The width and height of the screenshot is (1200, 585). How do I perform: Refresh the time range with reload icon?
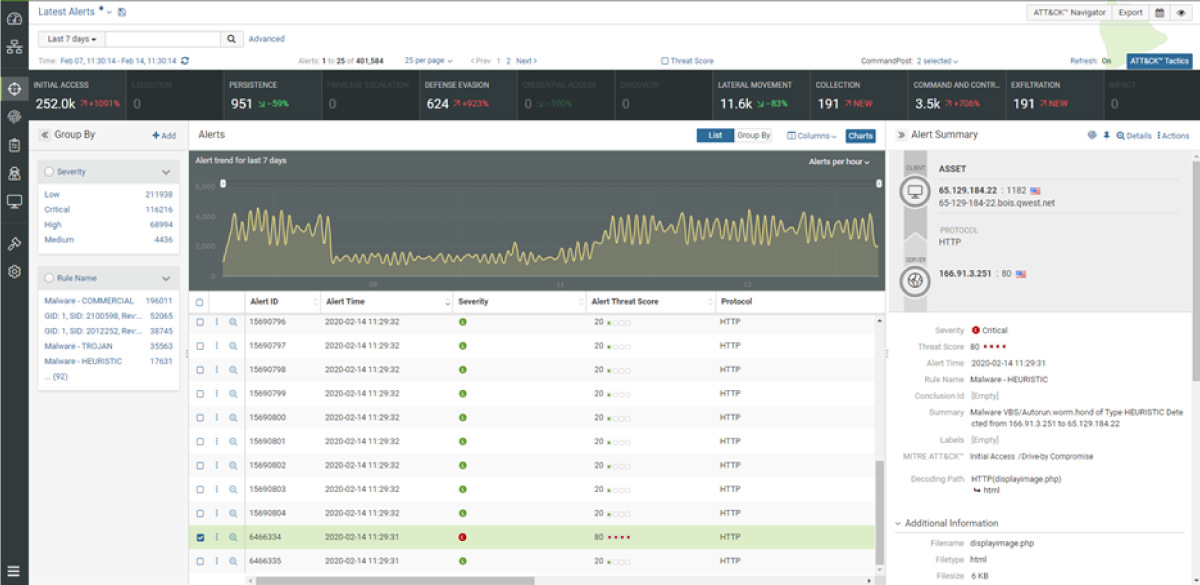coord(185,61)
